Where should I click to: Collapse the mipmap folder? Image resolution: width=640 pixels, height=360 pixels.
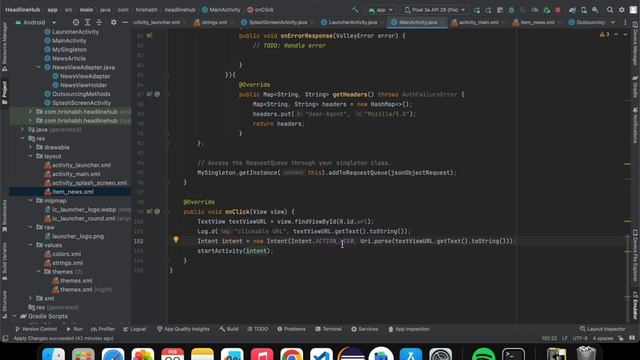[x=30, y=200]
